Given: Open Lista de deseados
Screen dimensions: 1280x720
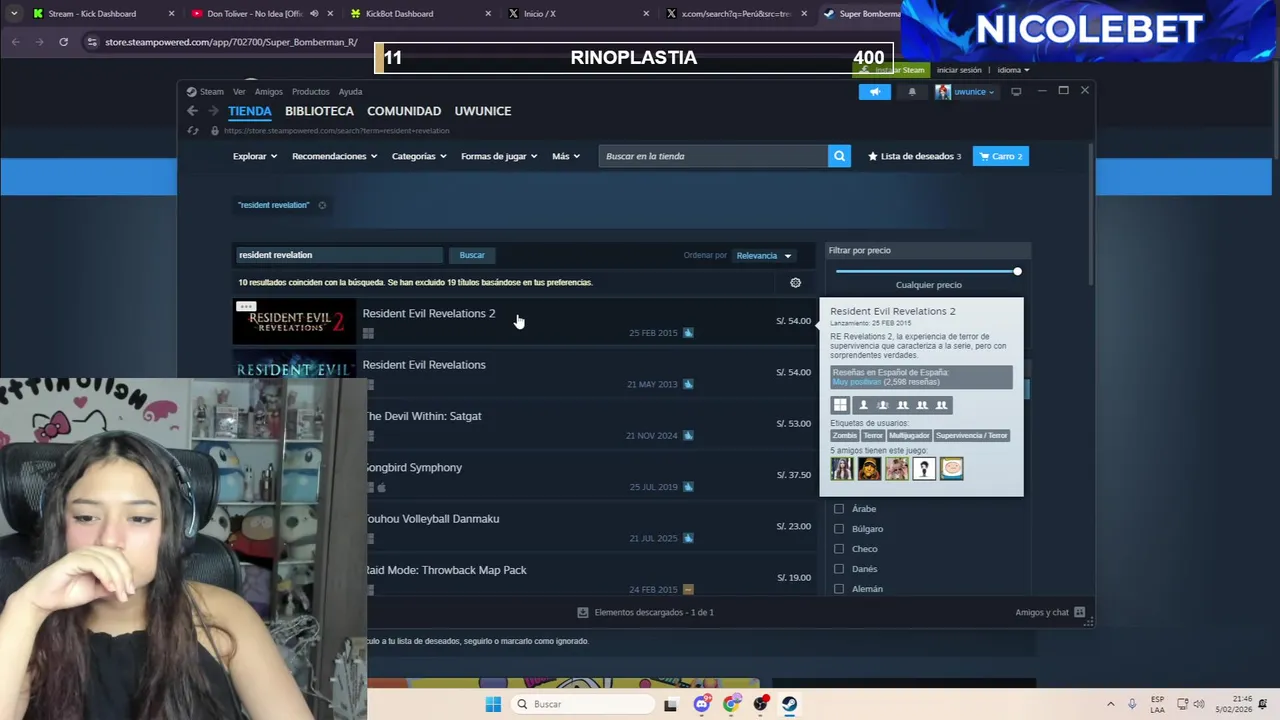Looking at the screenshot, I should point(915,156).
